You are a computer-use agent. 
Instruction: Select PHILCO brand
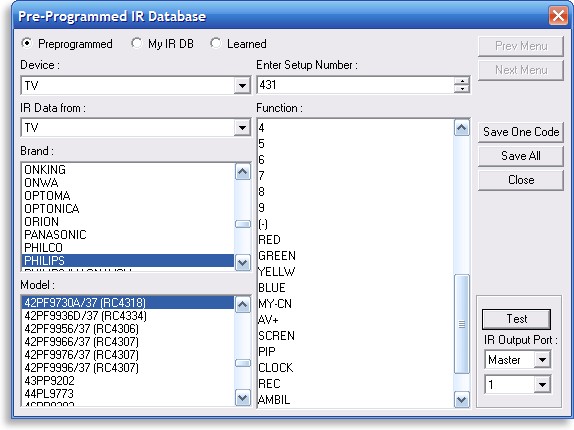point(128,248)
